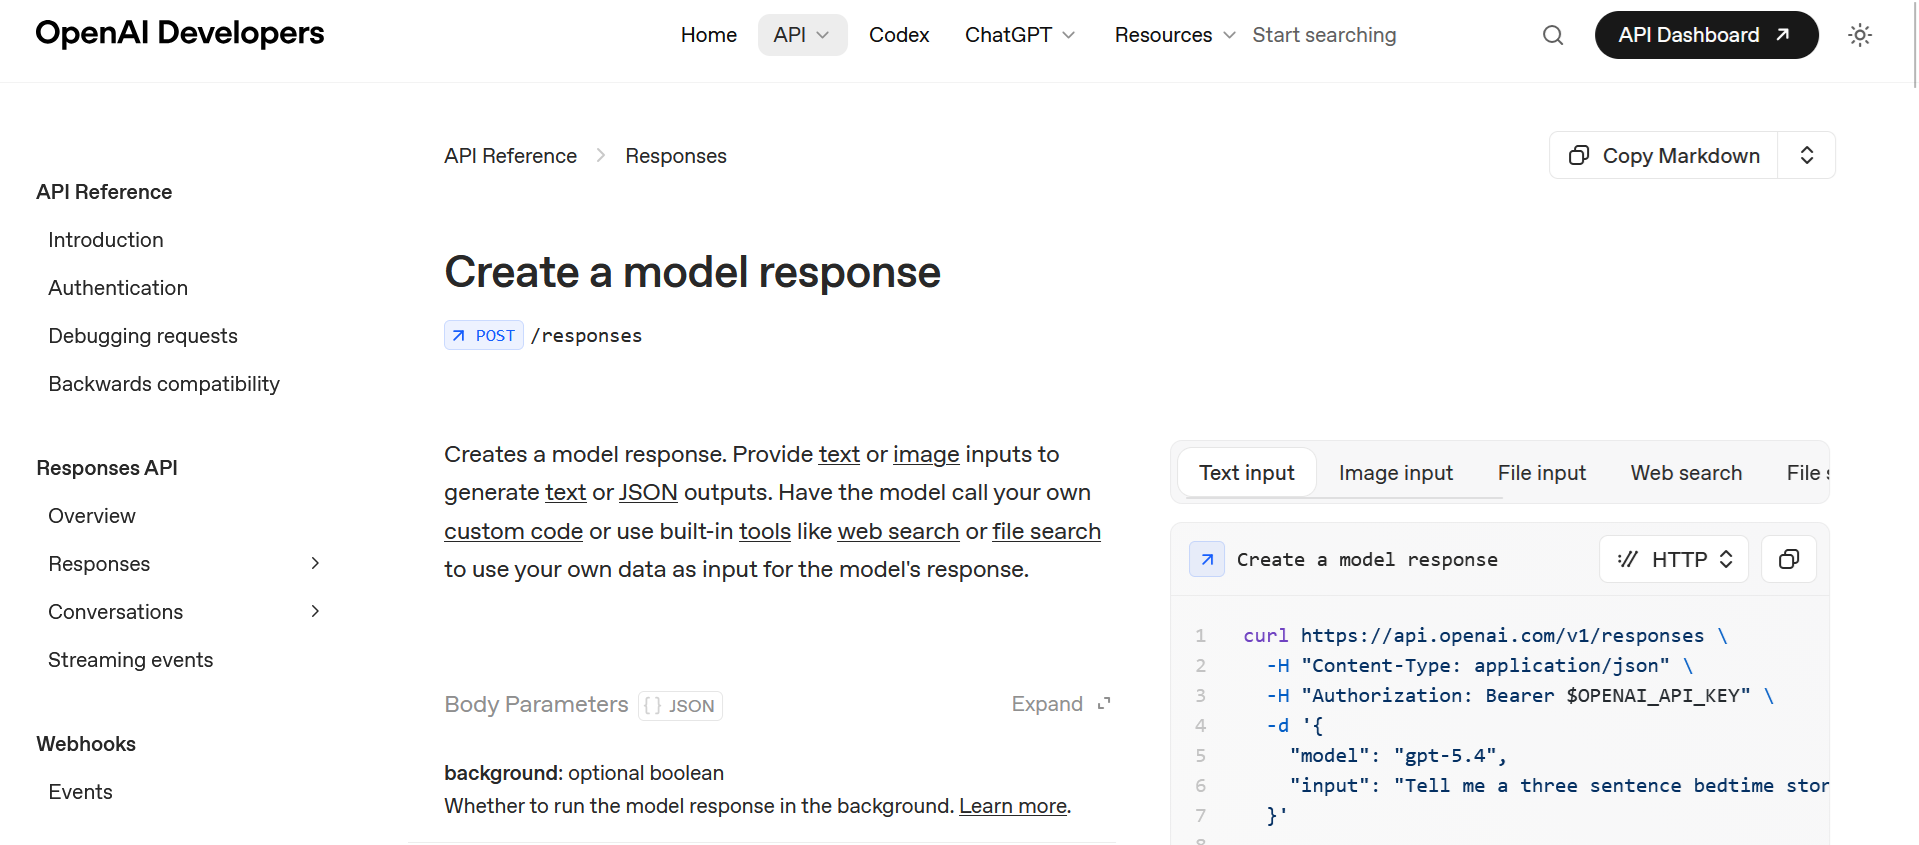Select the File input tab
This screenshot has height=845, width=1919.
pos(1542,473)
